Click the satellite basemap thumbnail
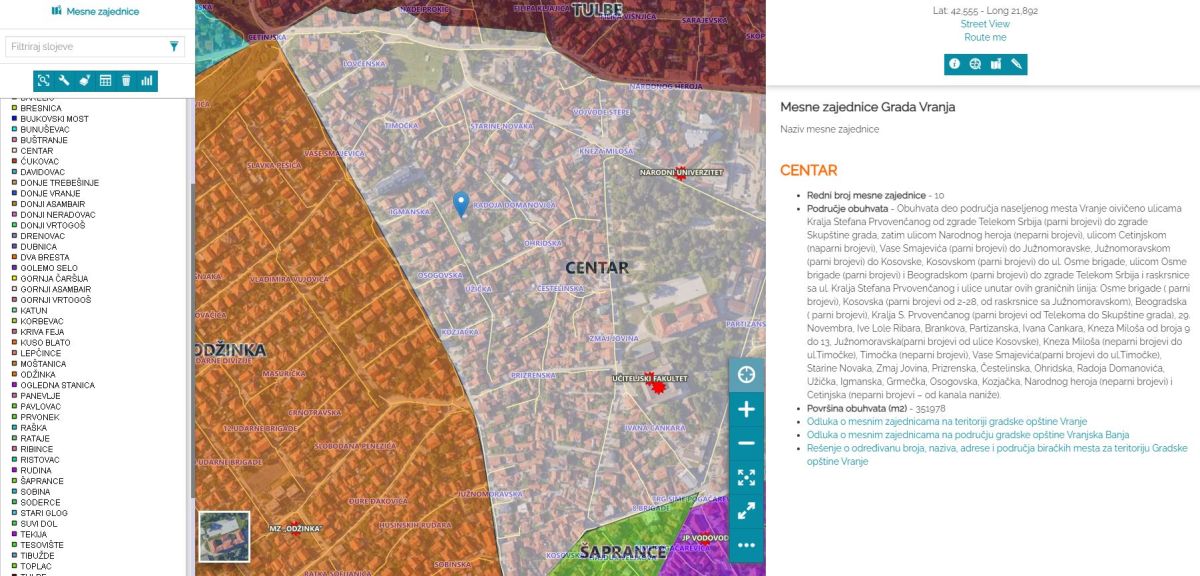Screen dimensions: 1200x576 pyautogui.click(x=224, y=536)
